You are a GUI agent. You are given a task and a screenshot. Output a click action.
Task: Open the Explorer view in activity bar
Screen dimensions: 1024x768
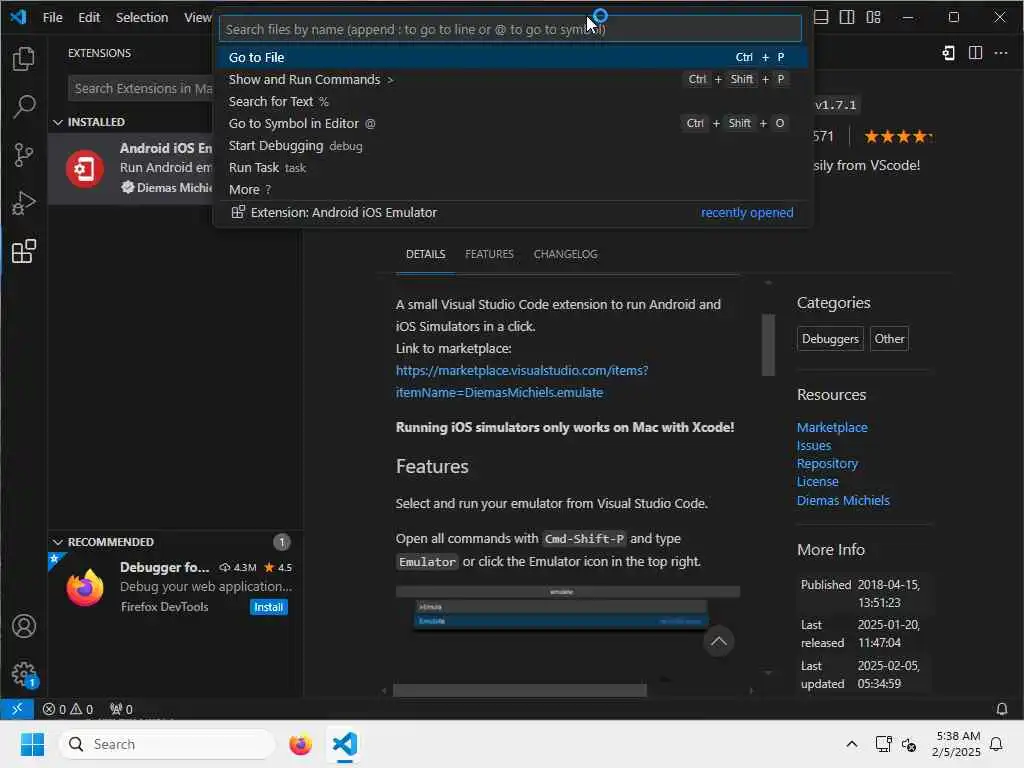coord(24,59)
